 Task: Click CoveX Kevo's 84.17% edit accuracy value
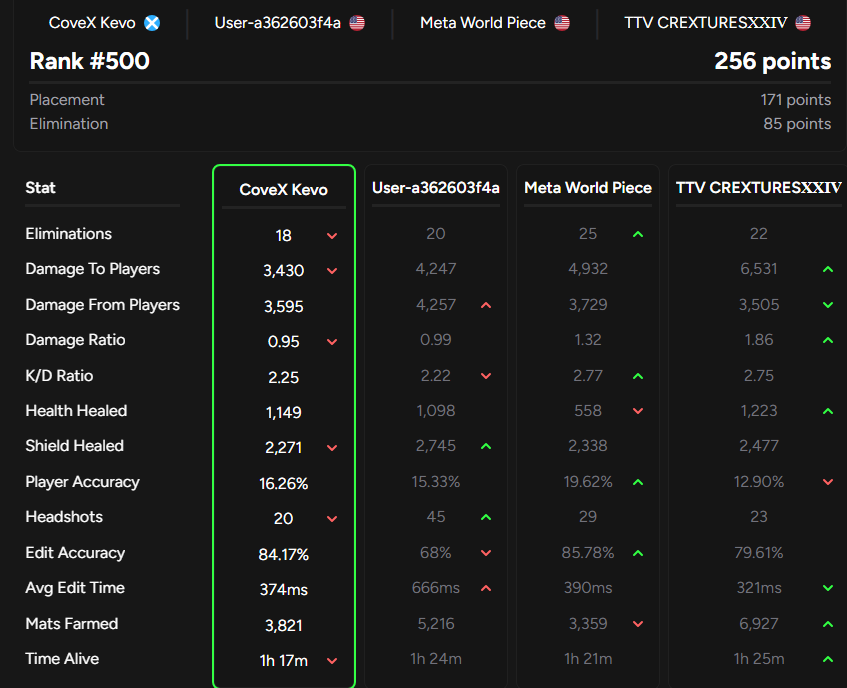(x=284, y=555)
